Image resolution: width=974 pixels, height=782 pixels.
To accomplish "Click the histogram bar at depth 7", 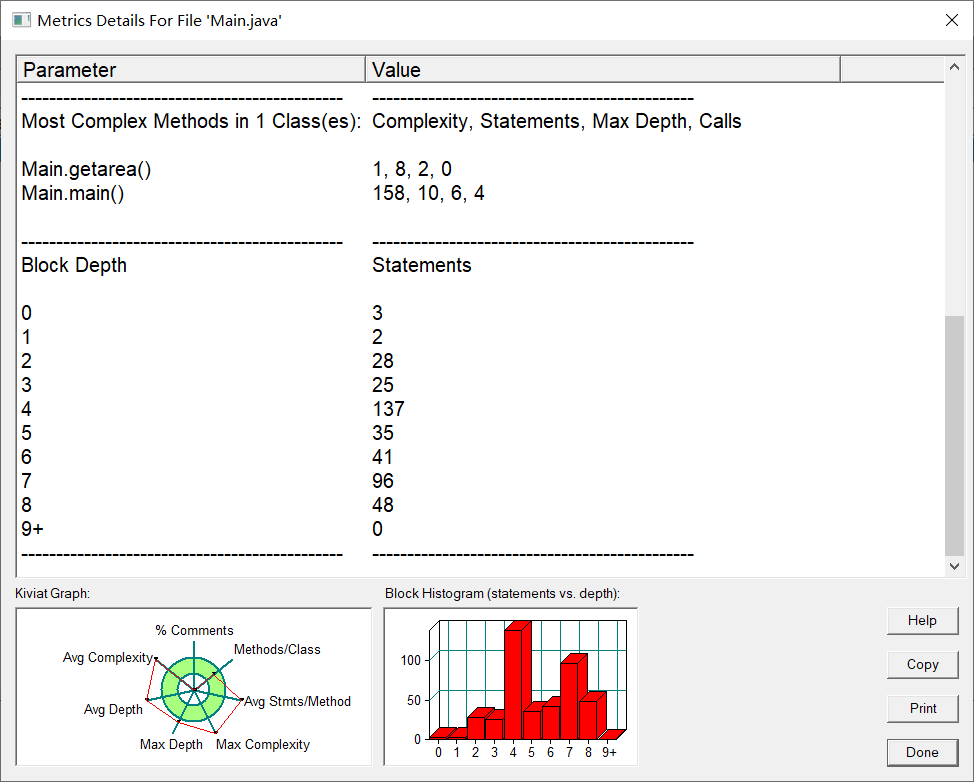I will (x=573, y=697).
